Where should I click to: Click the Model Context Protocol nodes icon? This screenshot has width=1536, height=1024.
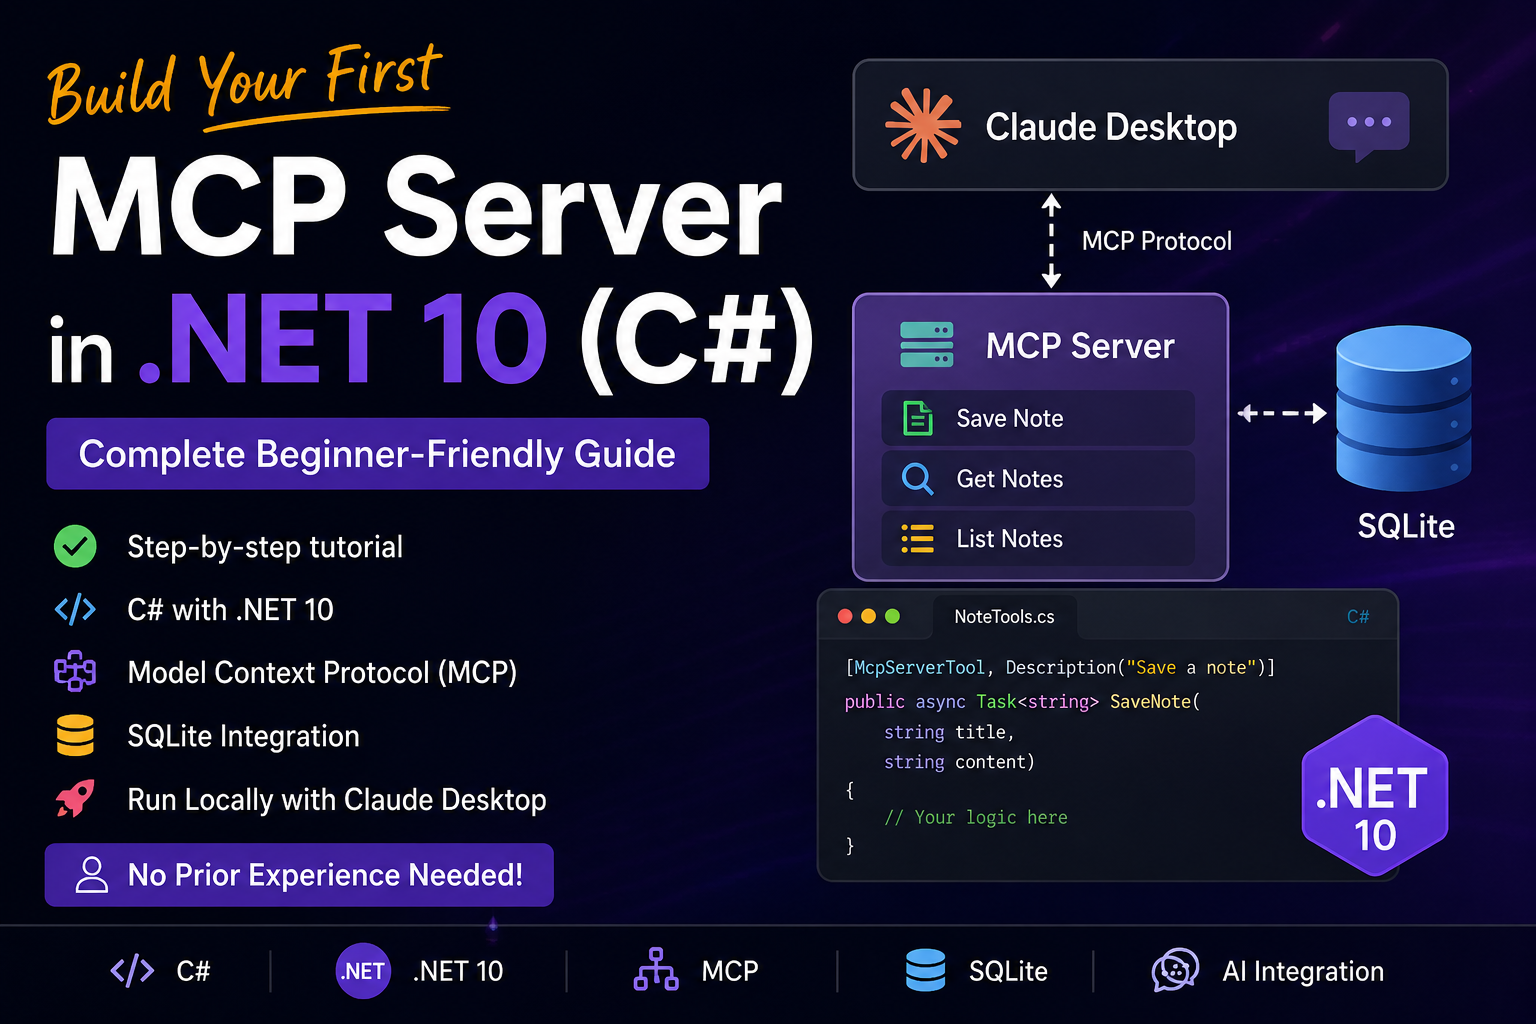[x=75, y=672]
